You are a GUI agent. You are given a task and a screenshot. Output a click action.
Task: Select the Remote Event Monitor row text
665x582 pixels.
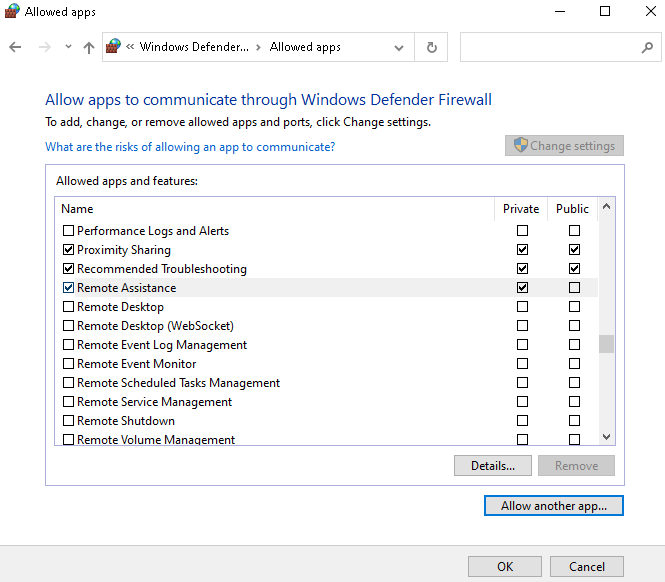click(137, 364)
